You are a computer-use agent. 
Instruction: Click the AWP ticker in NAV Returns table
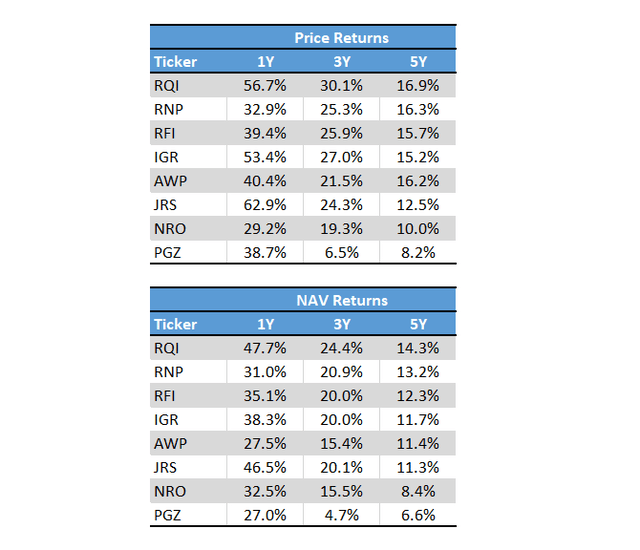coord(171,444)
